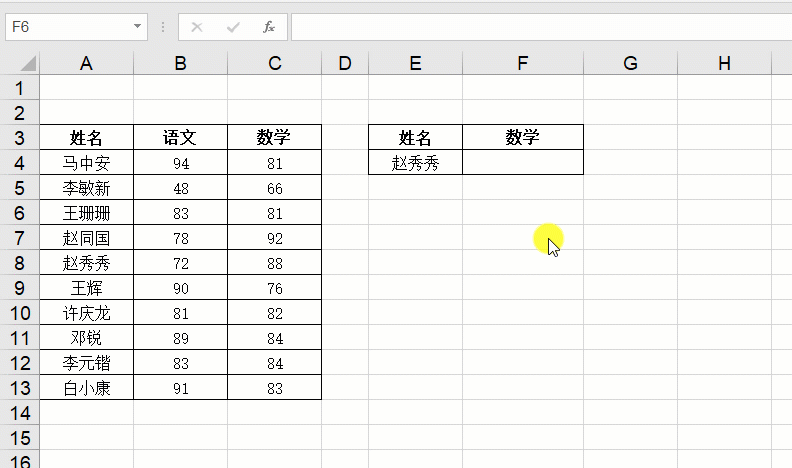Click header cell B3 语文

click(x=180, y=137)
